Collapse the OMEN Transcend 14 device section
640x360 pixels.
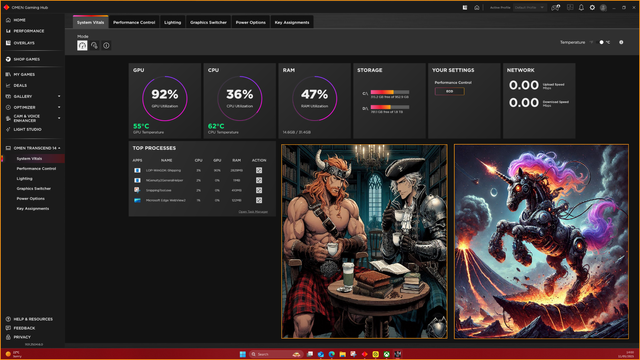[x=59, y=148]
